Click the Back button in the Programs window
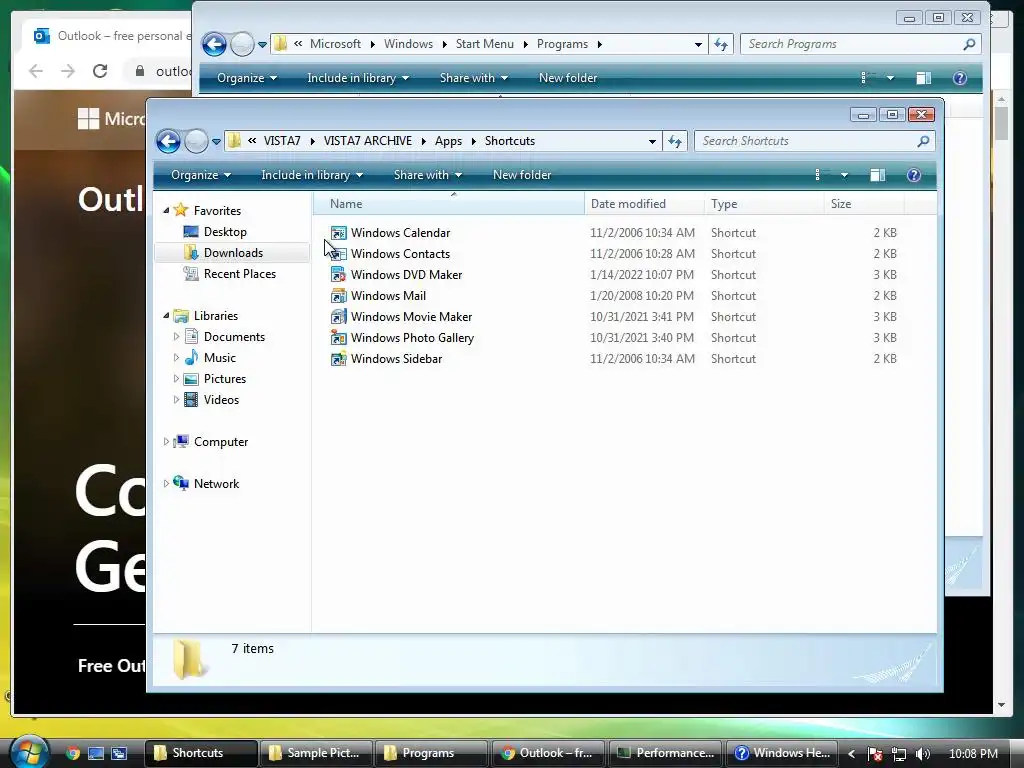The image size is (1024, 768). tap(214, 44)
